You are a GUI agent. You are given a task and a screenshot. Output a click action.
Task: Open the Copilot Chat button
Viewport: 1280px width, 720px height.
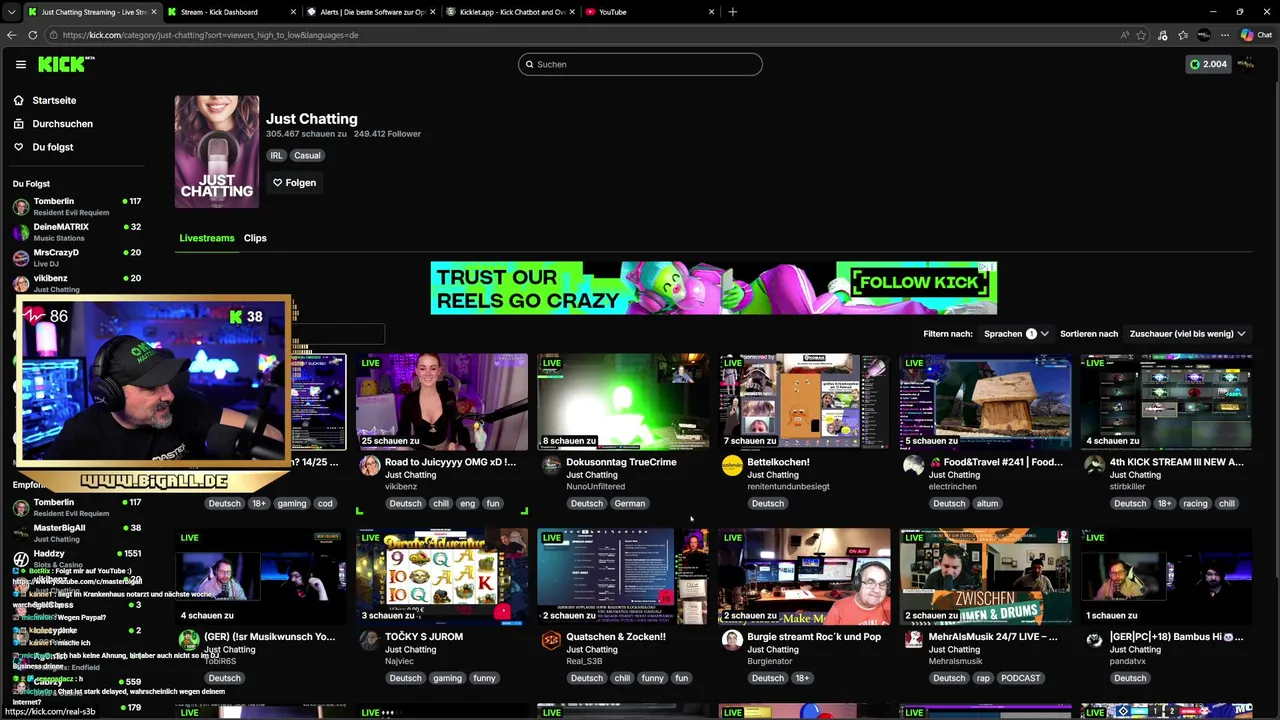point(1256,35)
